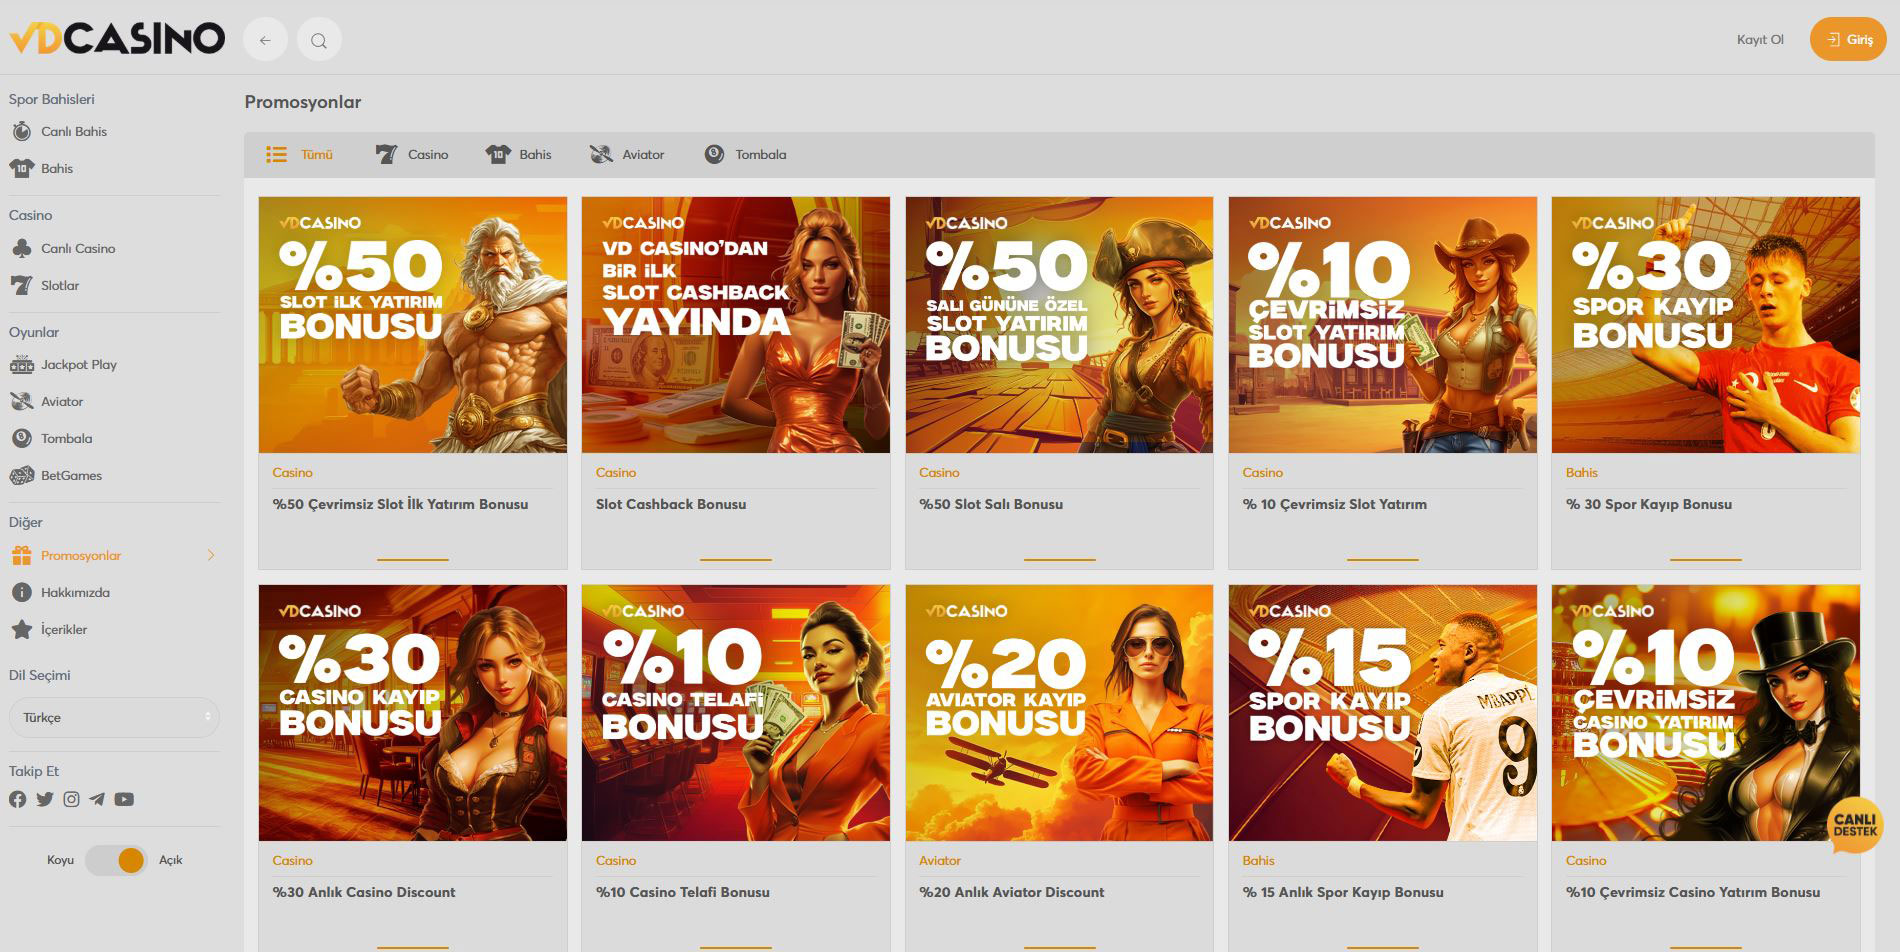Viewport: 1900px width, 952px height.
Task: Click the VDCasino logo
Action: tap(117, 39)
